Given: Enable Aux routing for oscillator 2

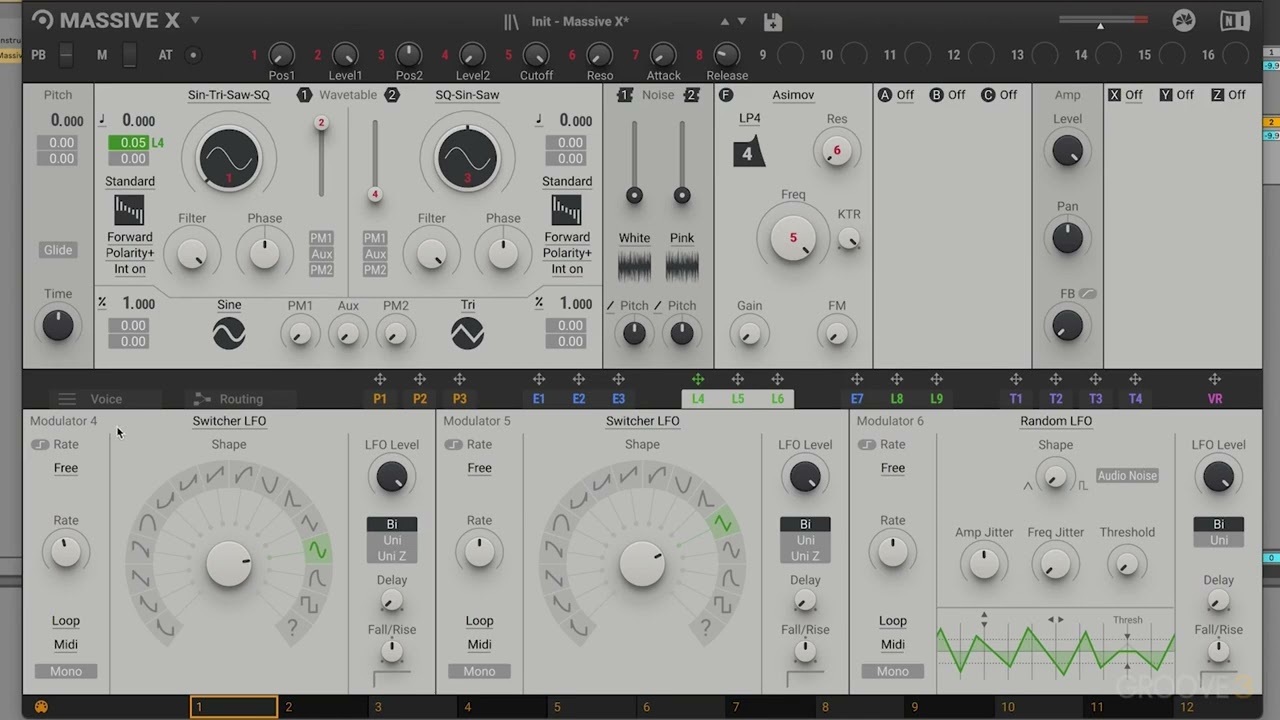Looking at the screenshot, I should click(x=375, y=254).
